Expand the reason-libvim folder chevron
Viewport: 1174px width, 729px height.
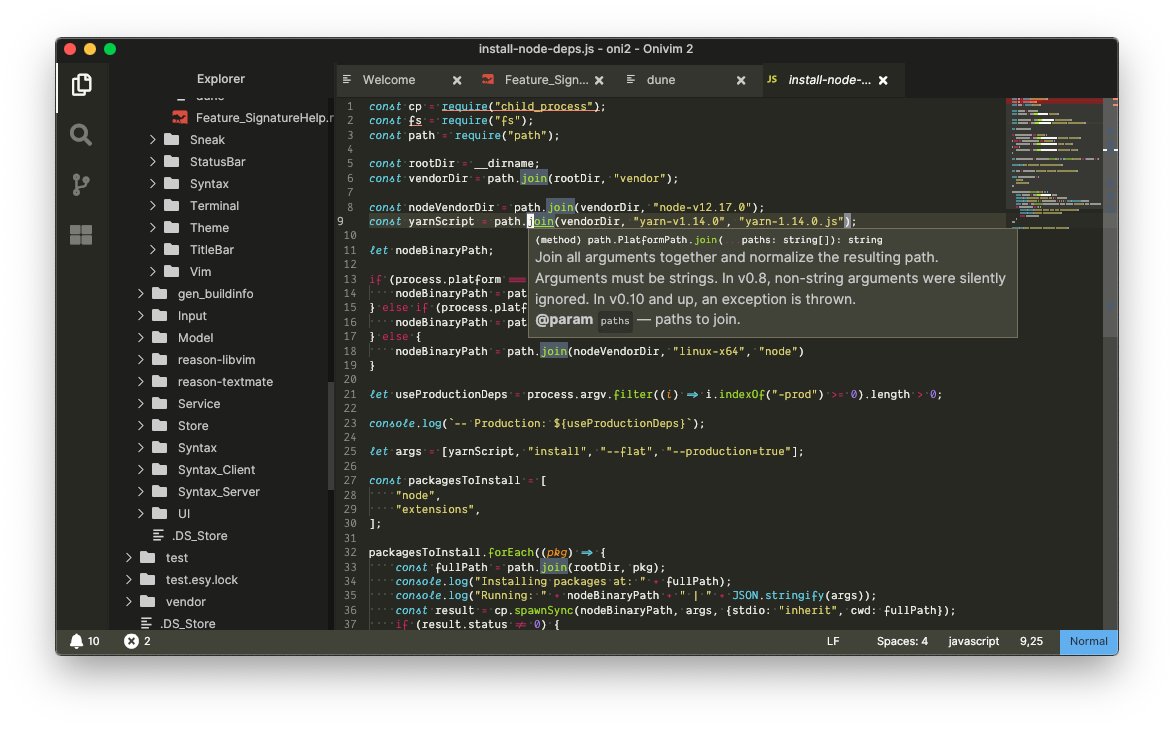(x=141, y=360)
